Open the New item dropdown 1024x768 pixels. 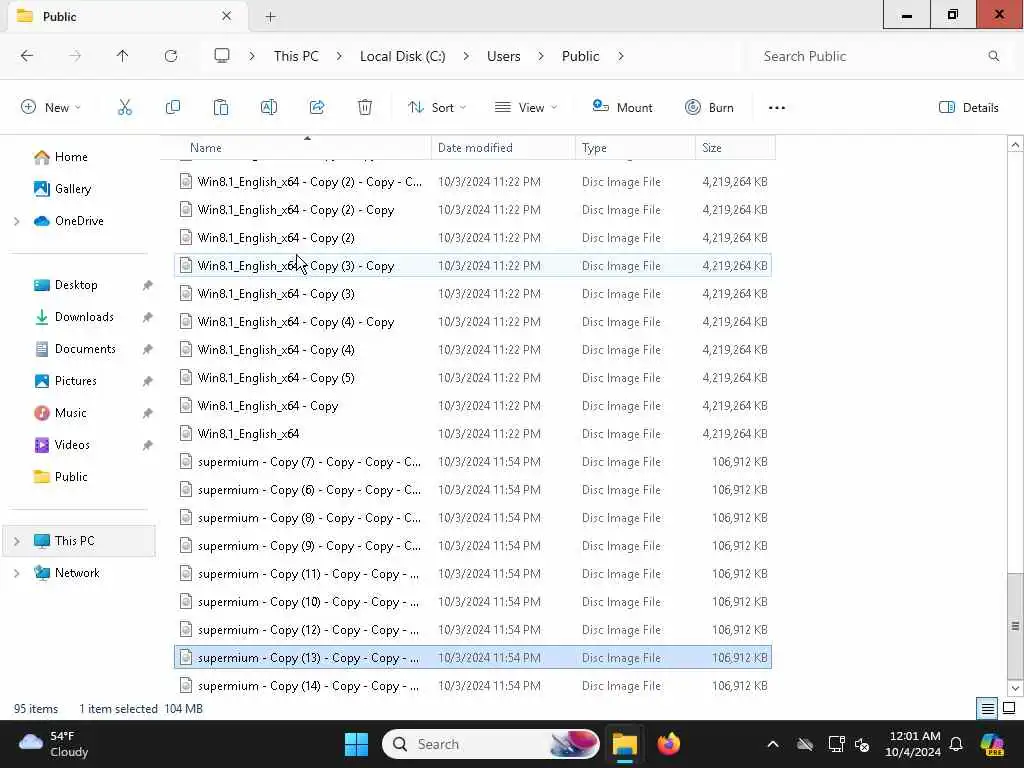[x=51, y=108]
